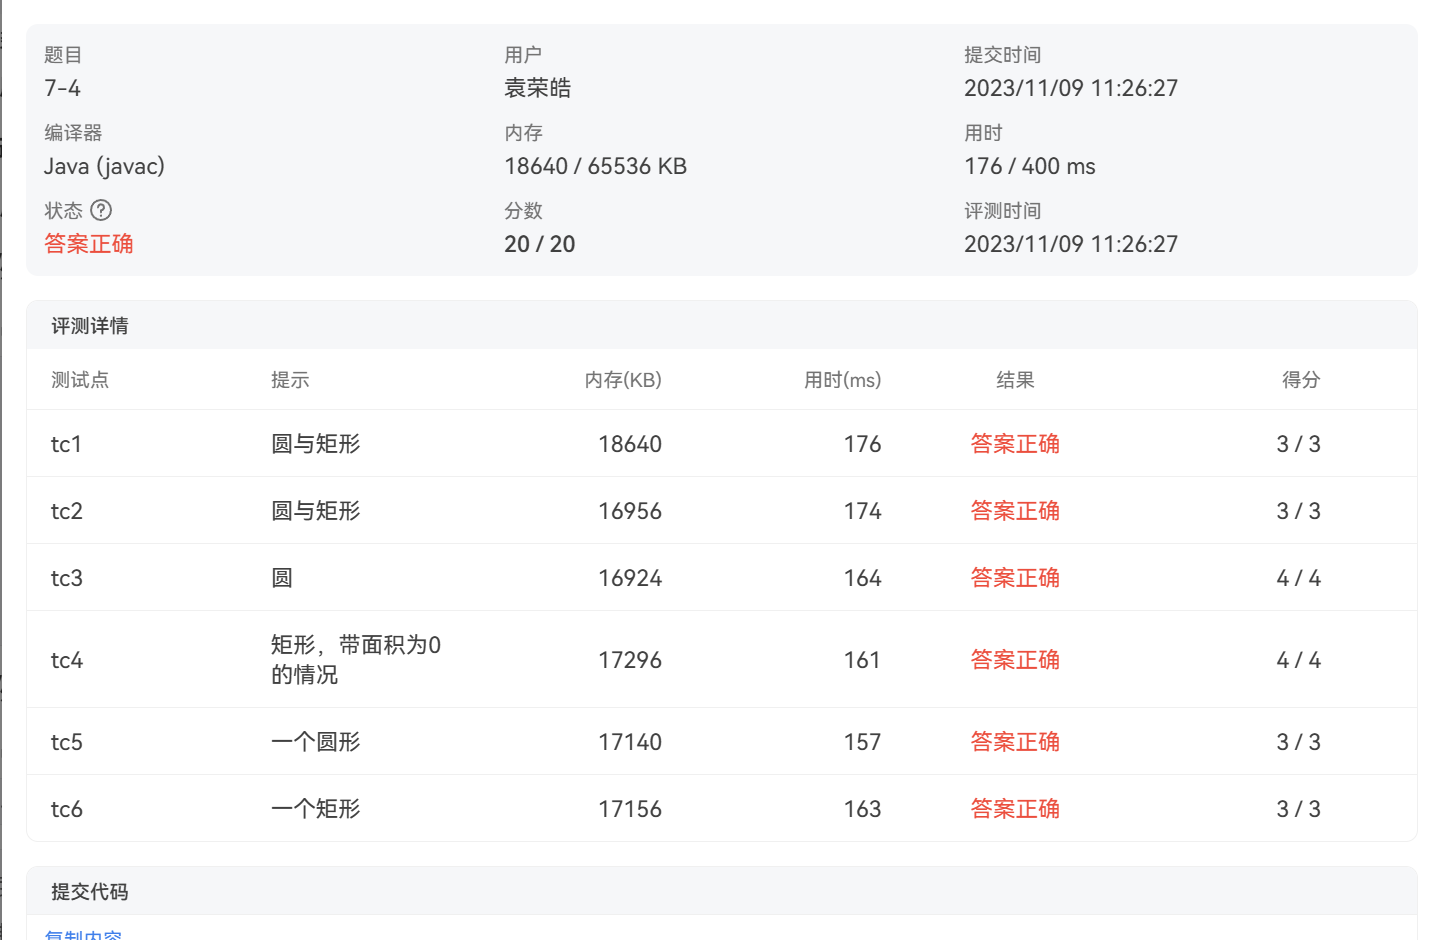Click the Java (javac) compiler value
The image size is (1434, 940).
104,166
